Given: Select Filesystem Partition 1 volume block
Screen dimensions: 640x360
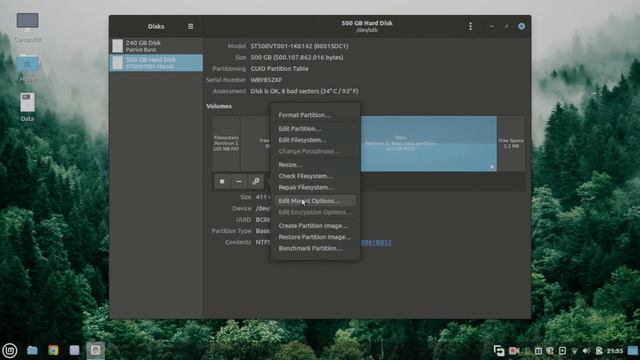Looking at the screenshot, I should pyautogui.click(x=226, y=144).
